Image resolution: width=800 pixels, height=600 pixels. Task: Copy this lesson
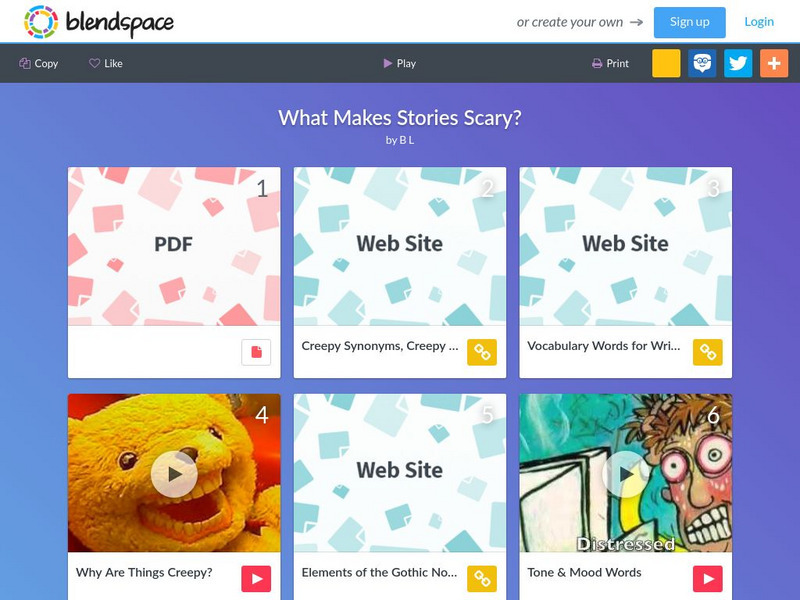39,63
